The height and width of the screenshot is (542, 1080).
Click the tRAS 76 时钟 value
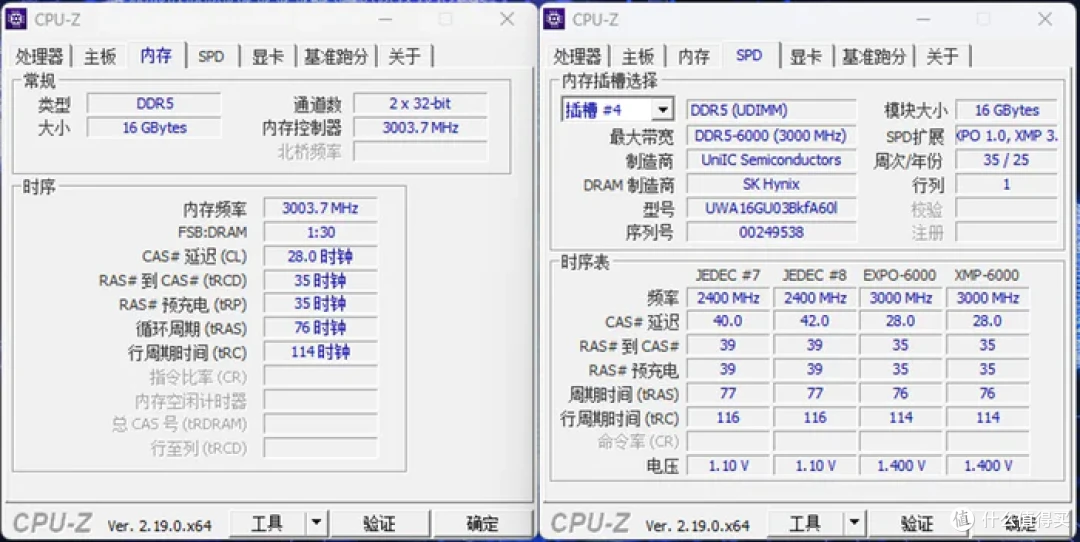tap(320, 328)
